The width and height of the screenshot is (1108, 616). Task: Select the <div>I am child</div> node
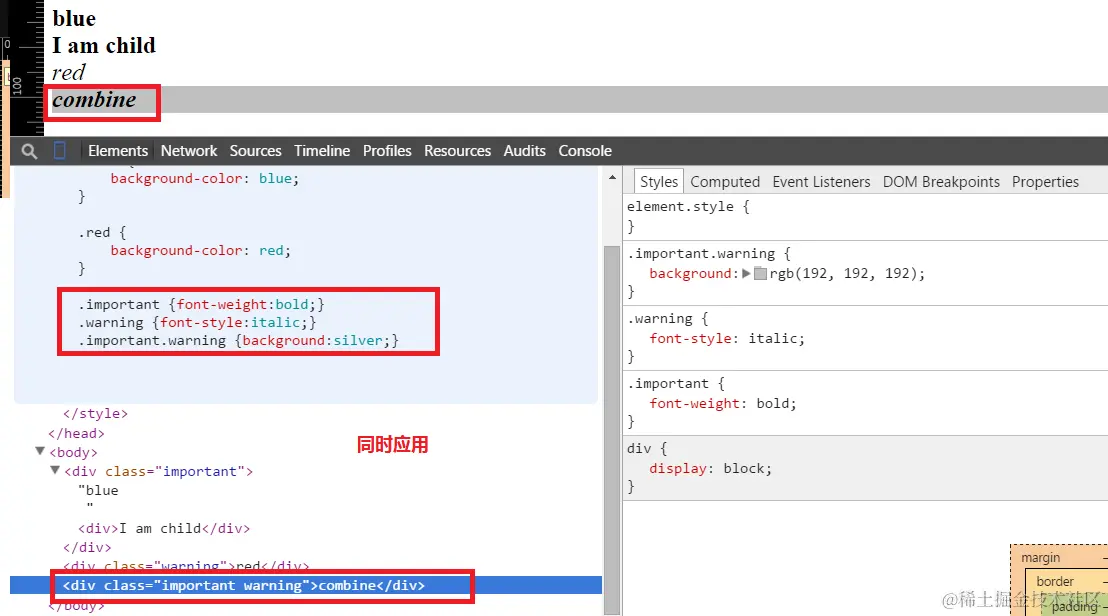[164, 528]
